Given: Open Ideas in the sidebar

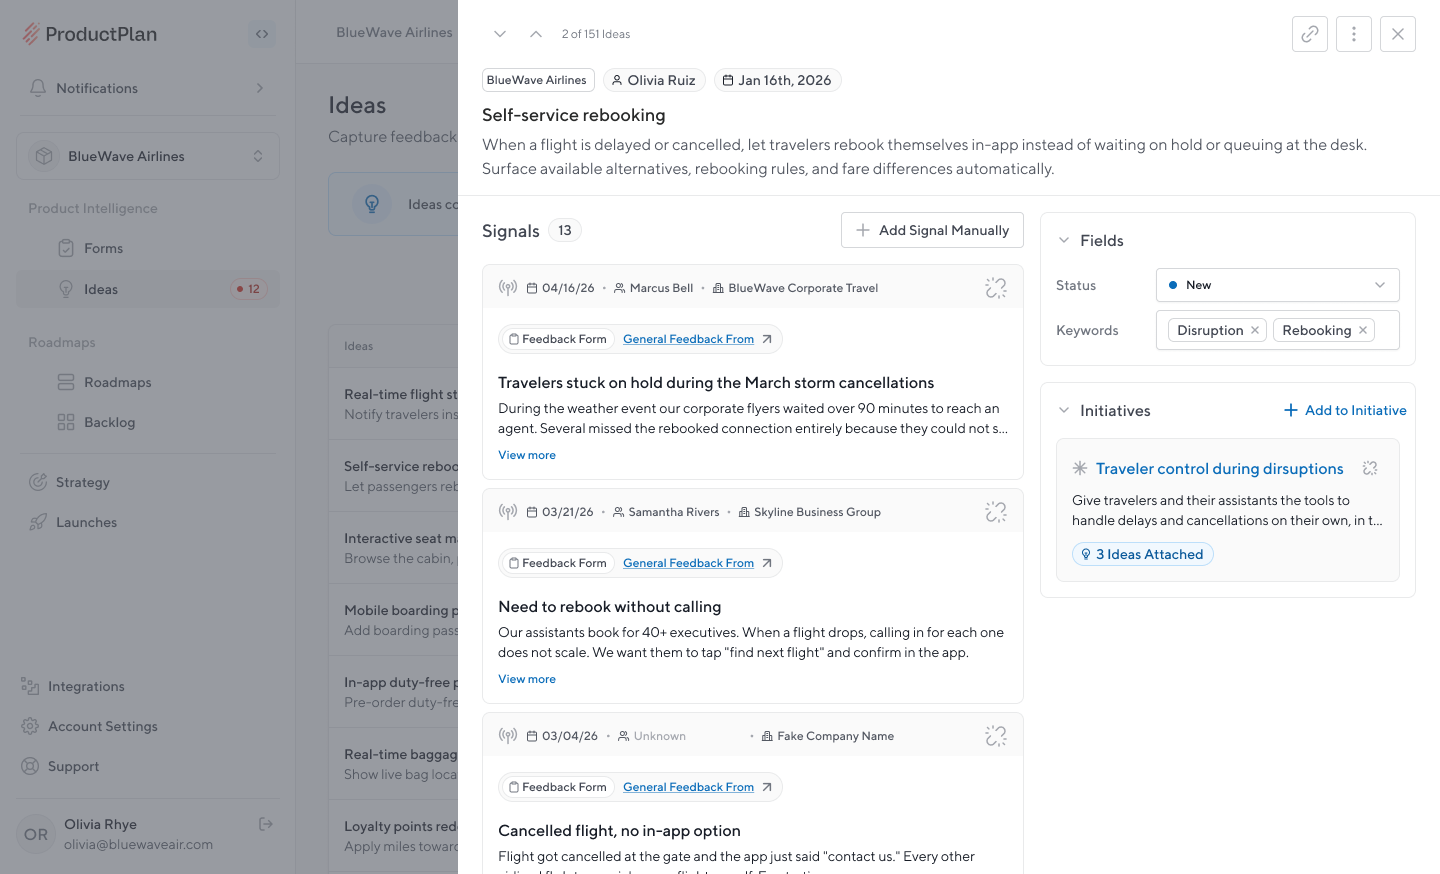Looking at the screenshot, I should [x=148, y=289].
